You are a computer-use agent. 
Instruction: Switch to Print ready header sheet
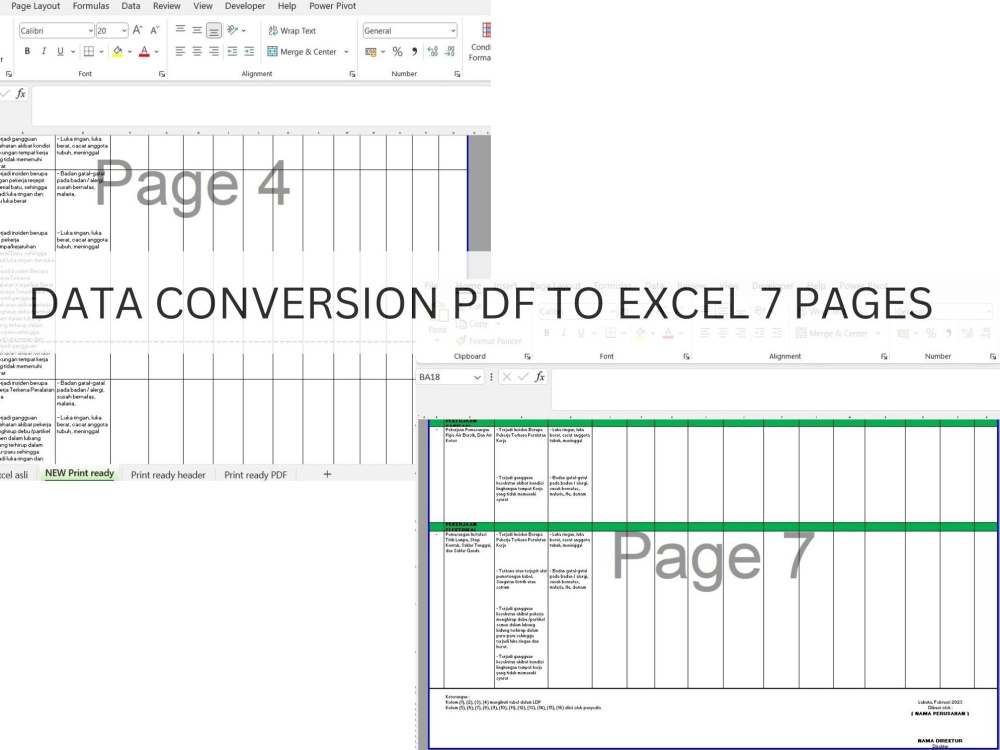pos(168,474)
